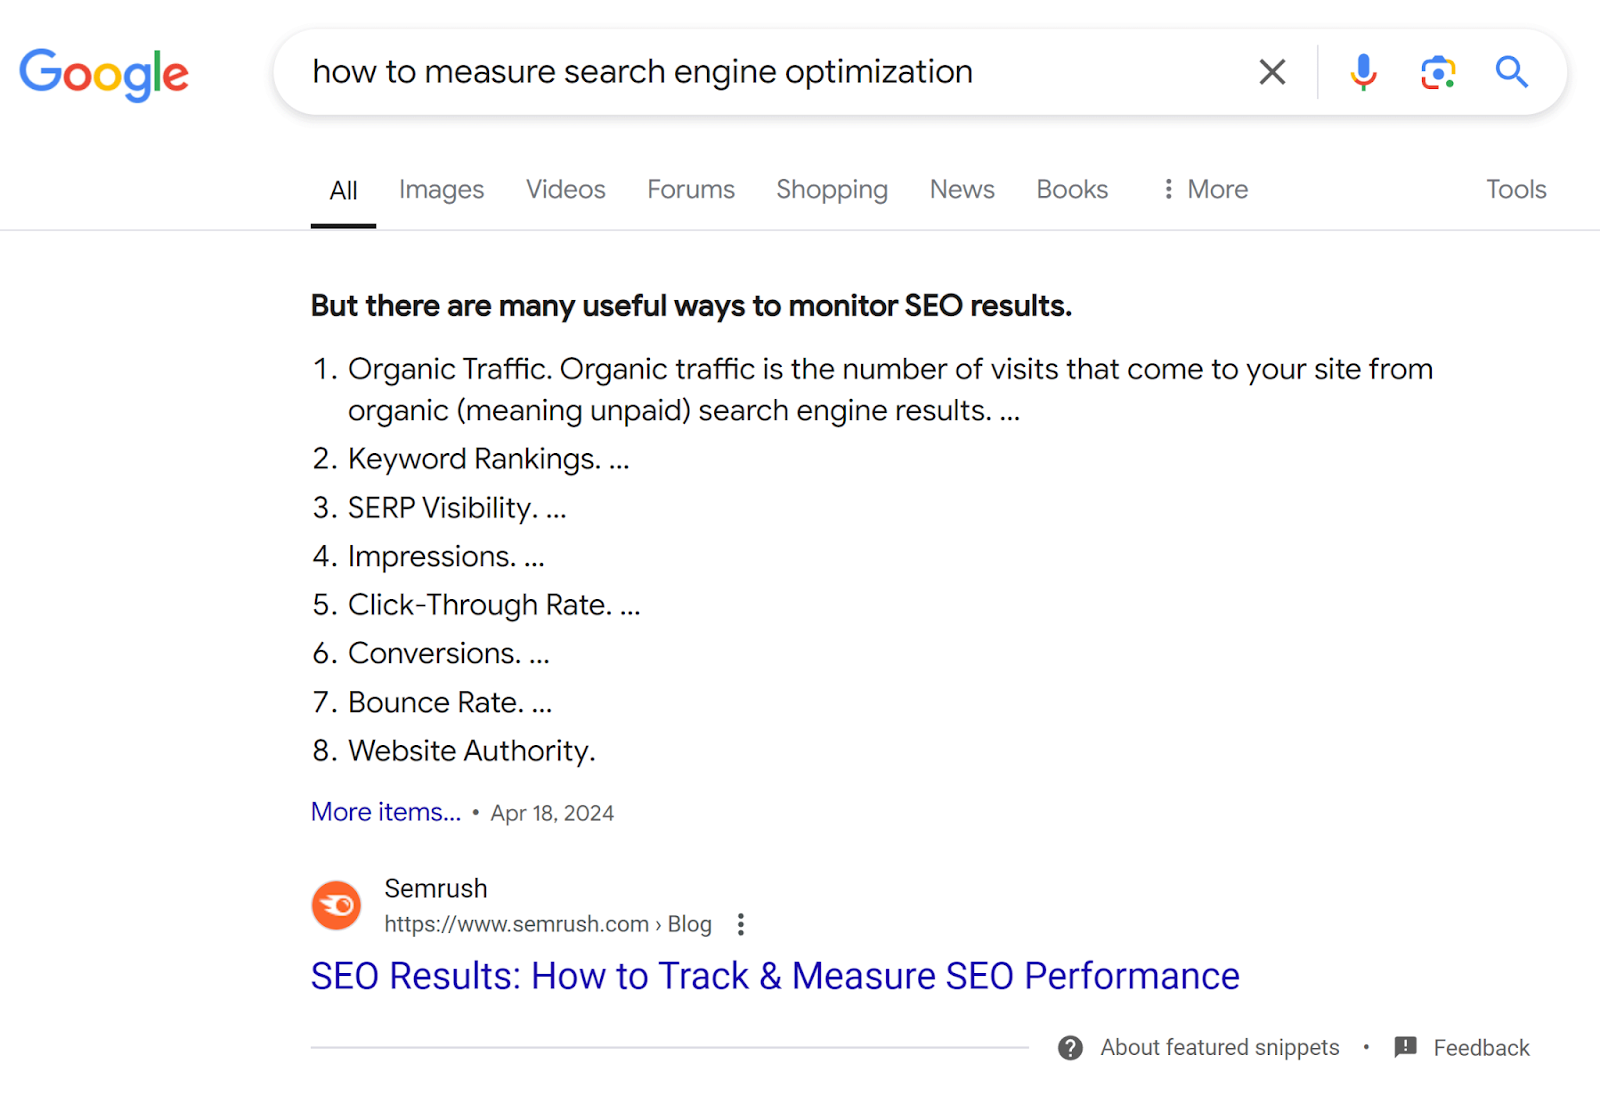Open Google Lens image search icon
This screenshot has width=1600, height=1112.
[x=1438, y=72]
